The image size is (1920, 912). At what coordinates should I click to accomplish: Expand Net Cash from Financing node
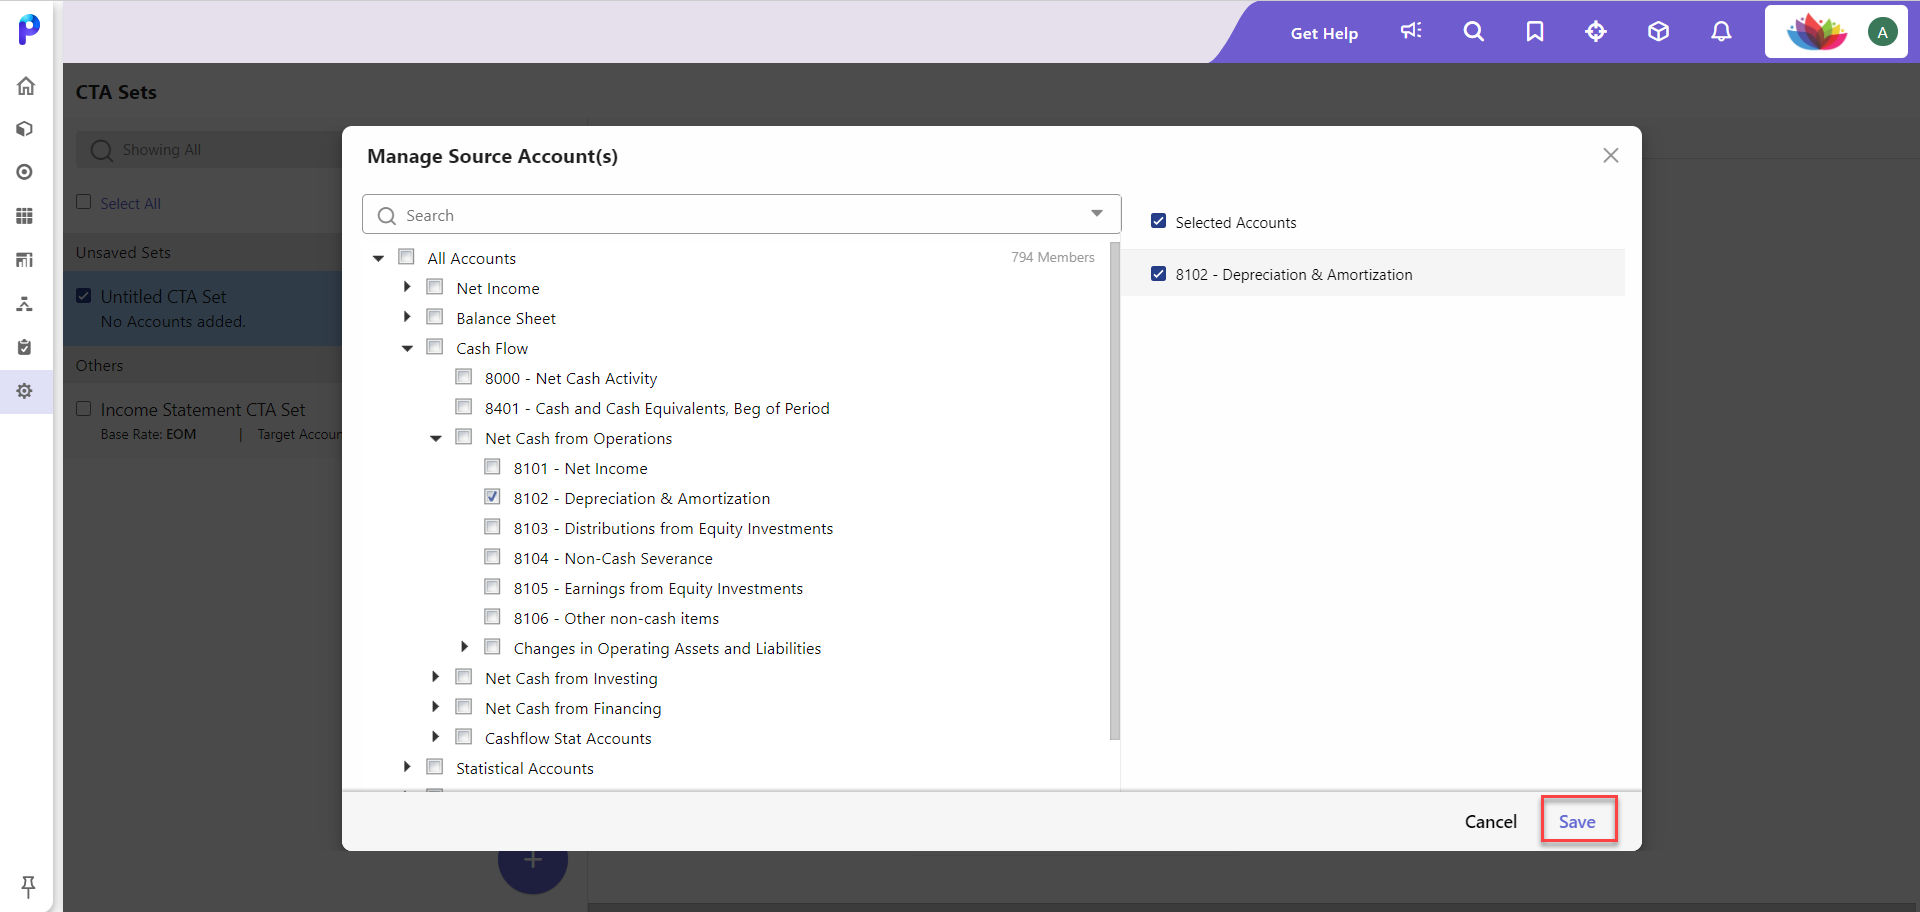(436, 707)
